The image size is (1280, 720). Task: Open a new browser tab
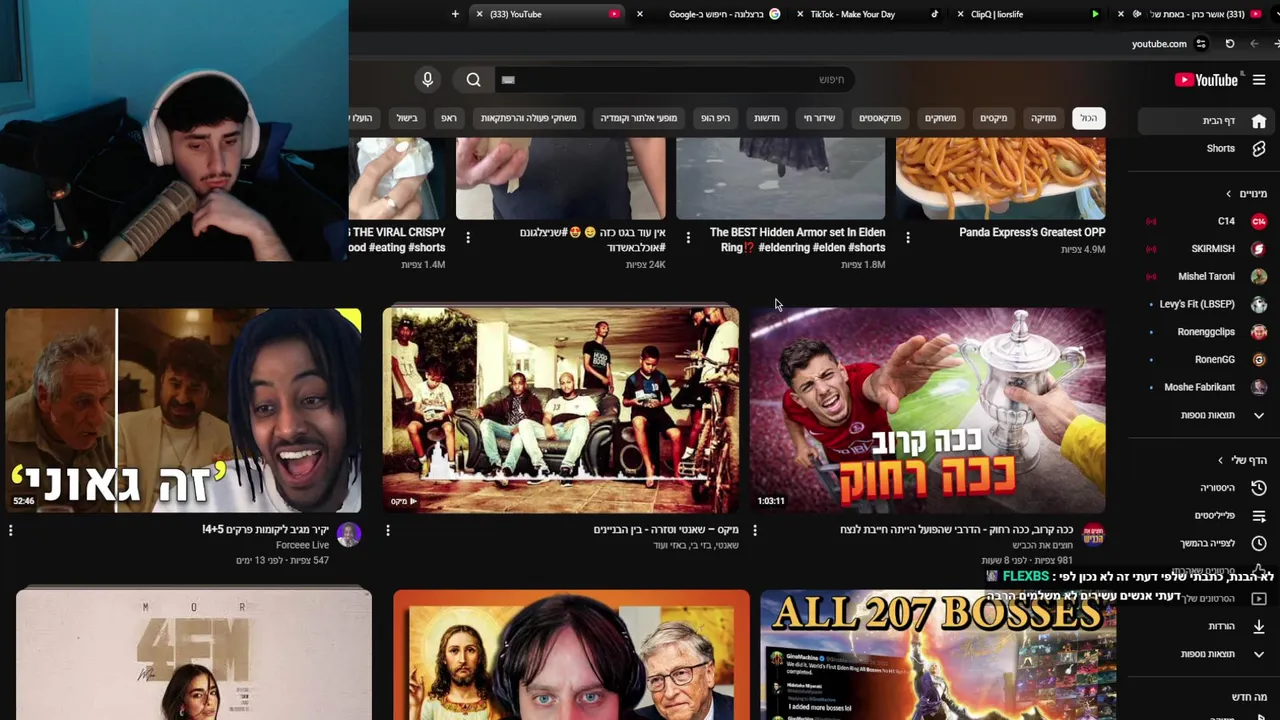(x=455, y=14)
